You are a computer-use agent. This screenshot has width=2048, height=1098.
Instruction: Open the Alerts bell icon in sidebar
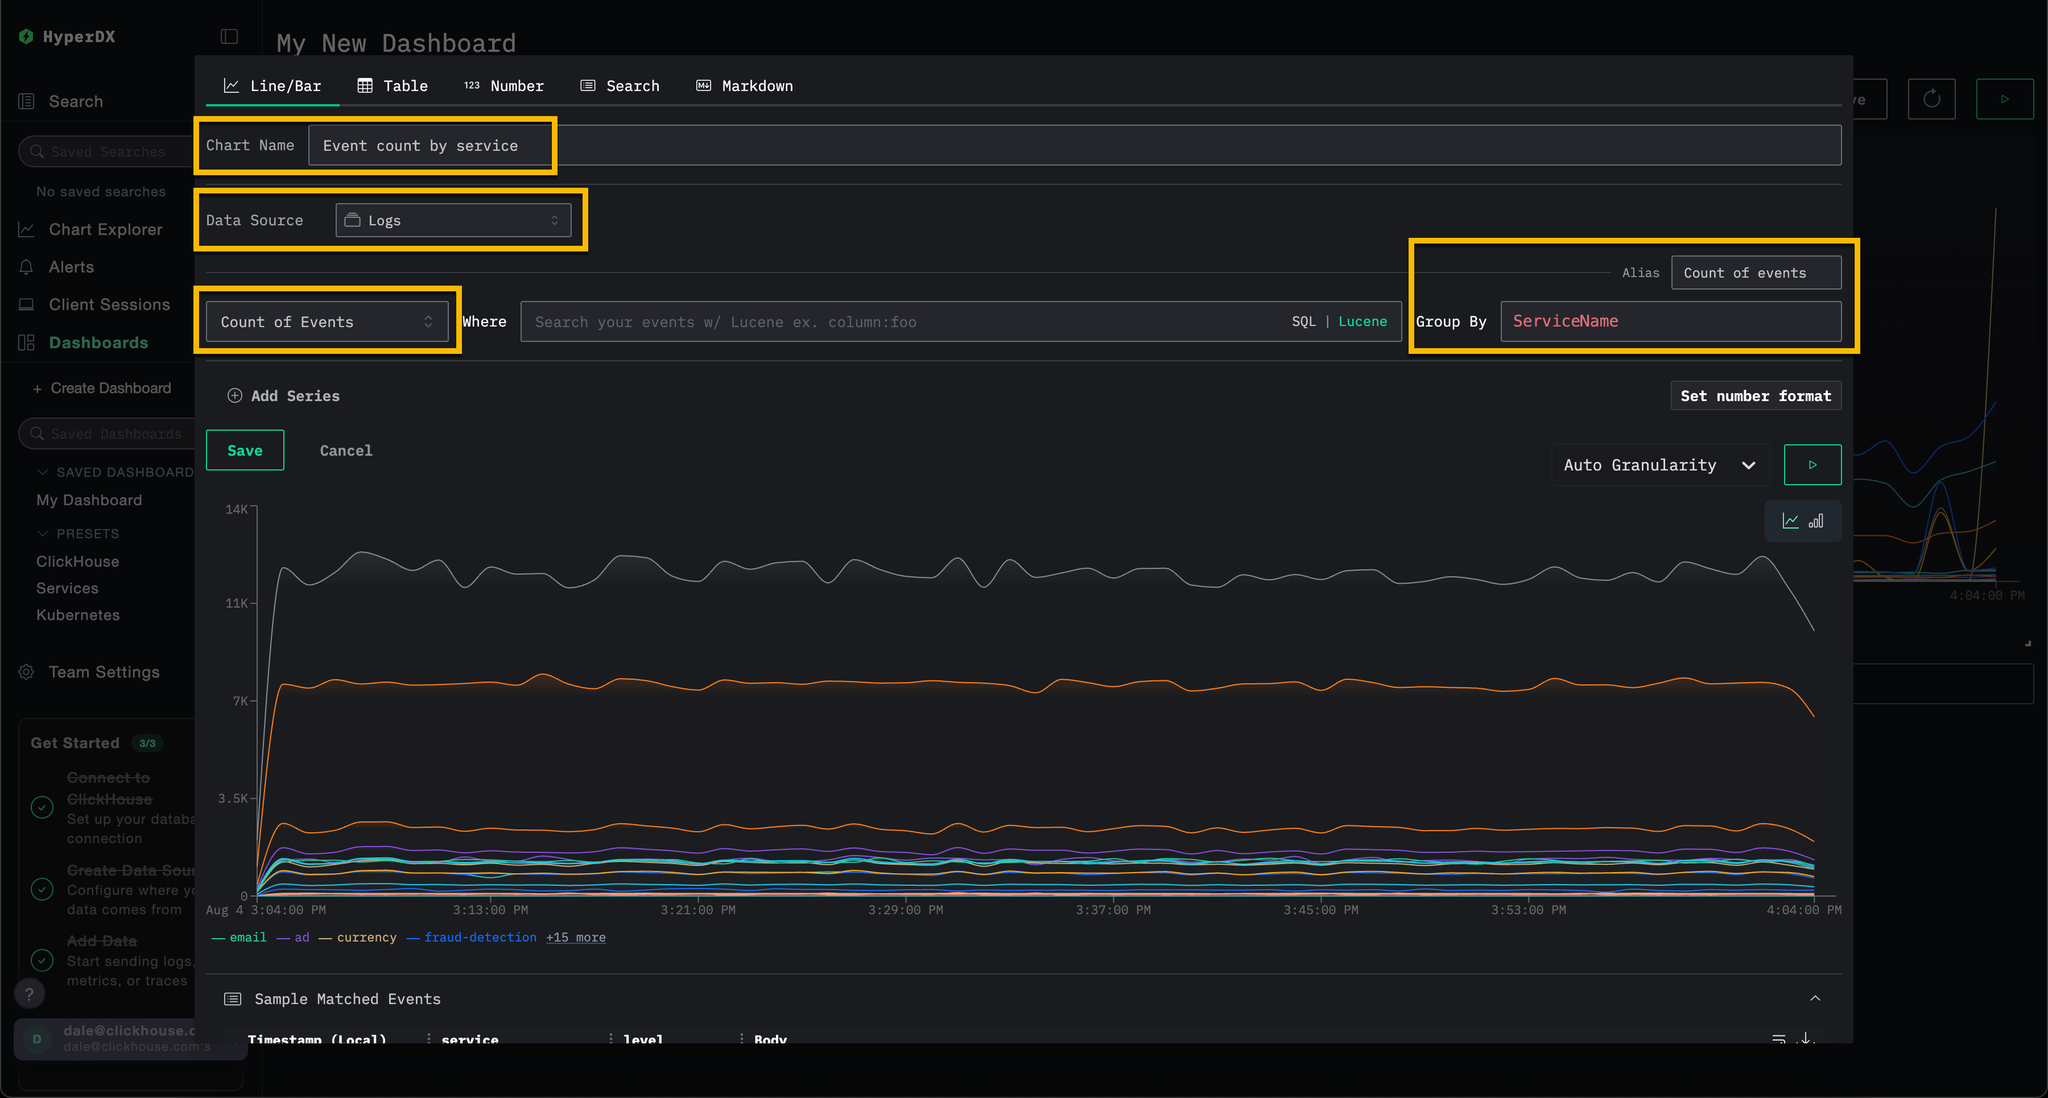[26, 267]
